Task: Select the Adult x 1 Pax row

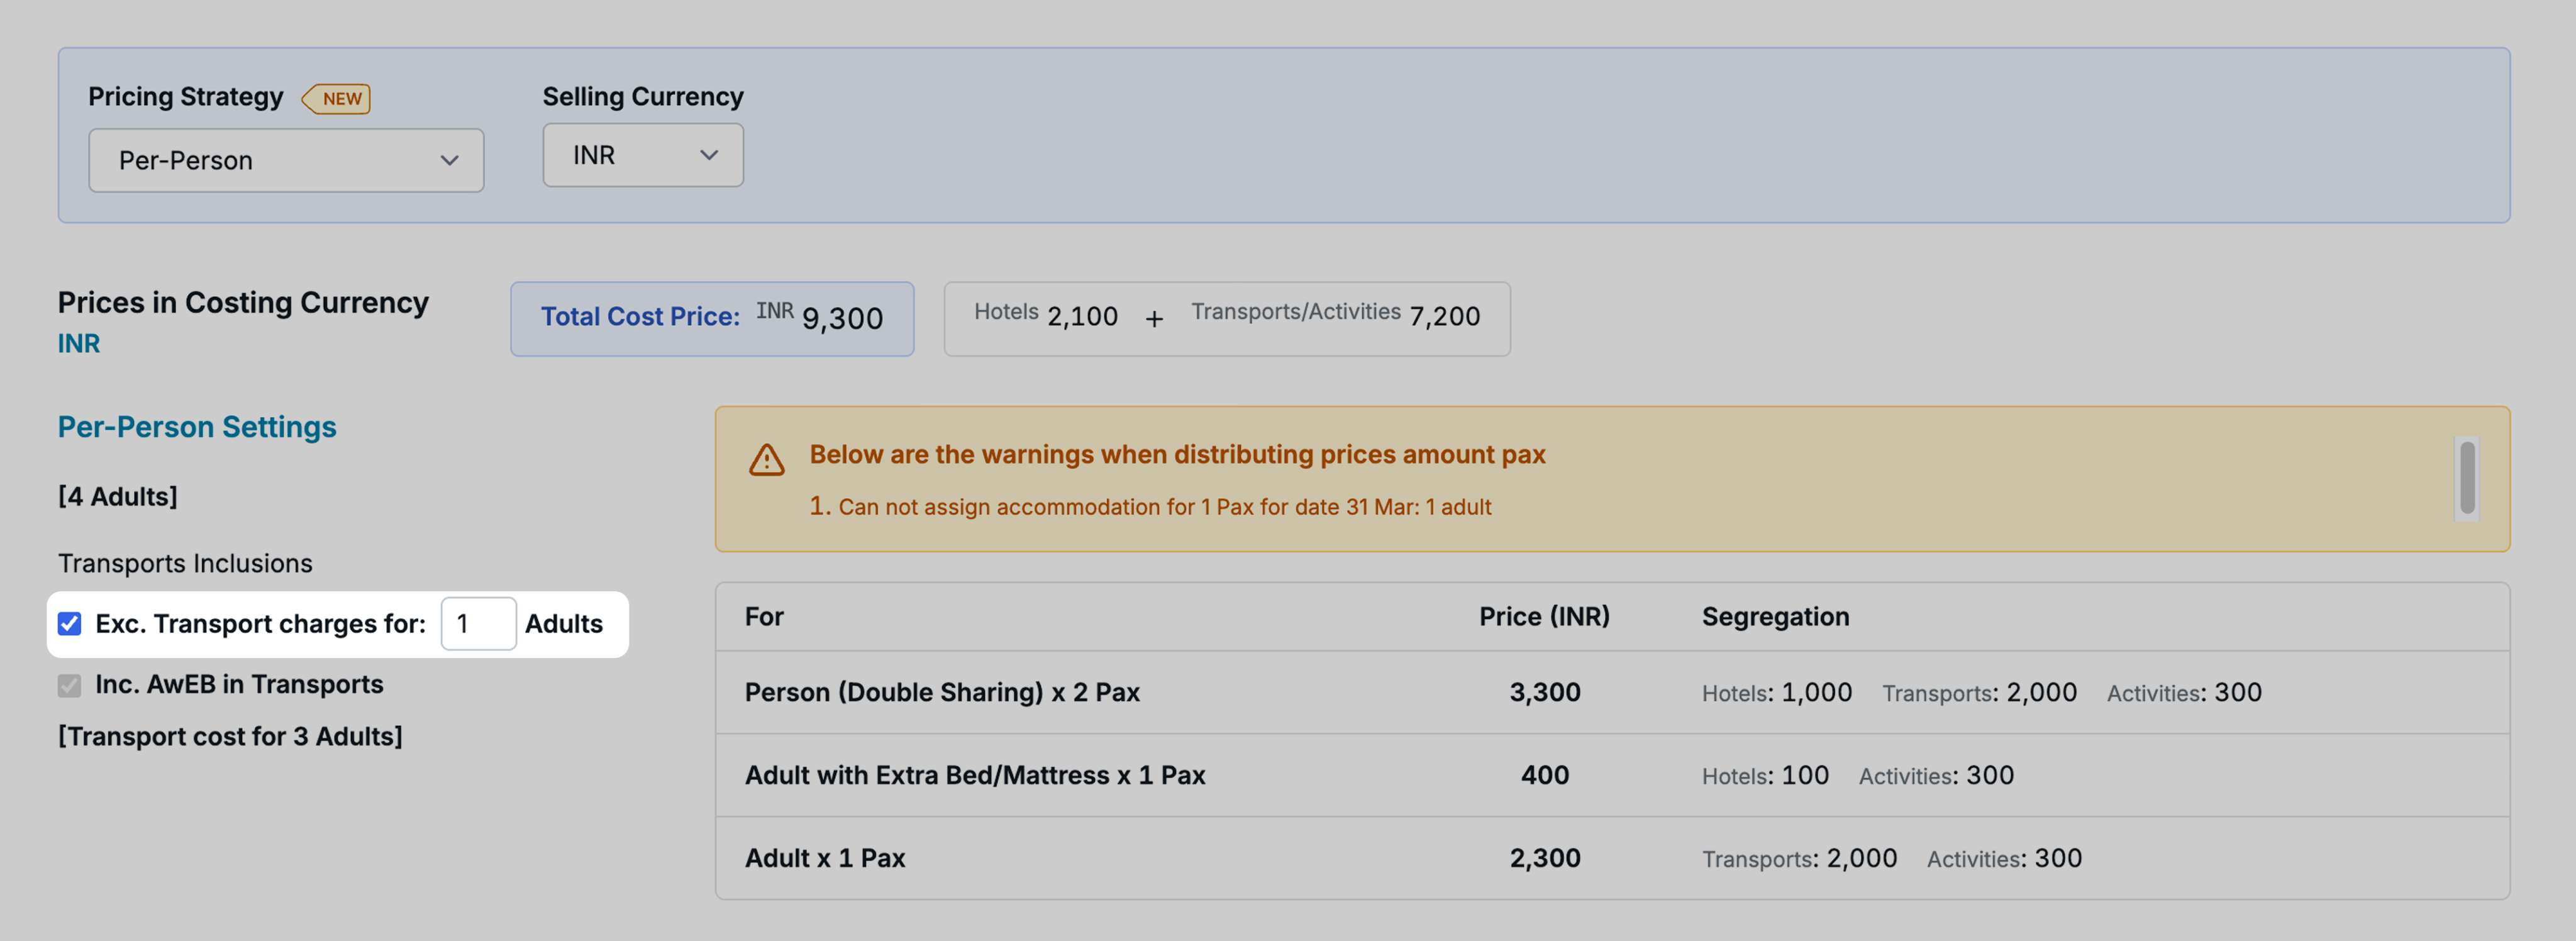Action: (x=825, y=858)
